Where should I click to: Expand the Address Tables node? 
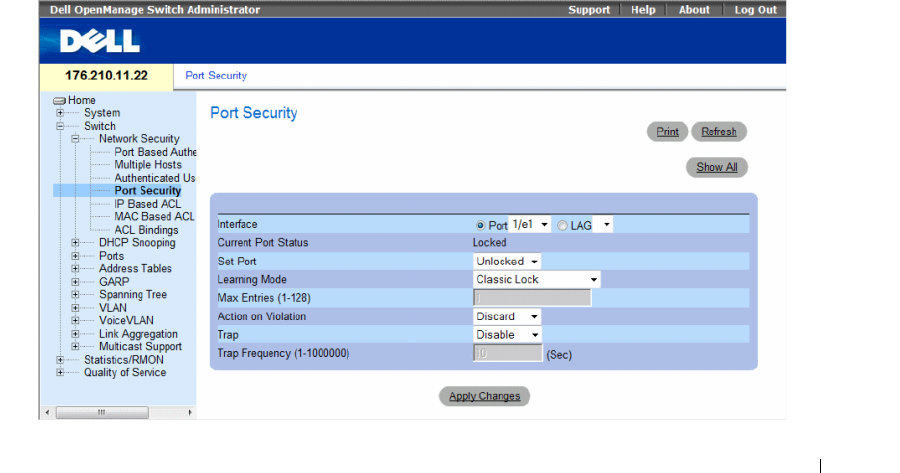tap(75, 269)
